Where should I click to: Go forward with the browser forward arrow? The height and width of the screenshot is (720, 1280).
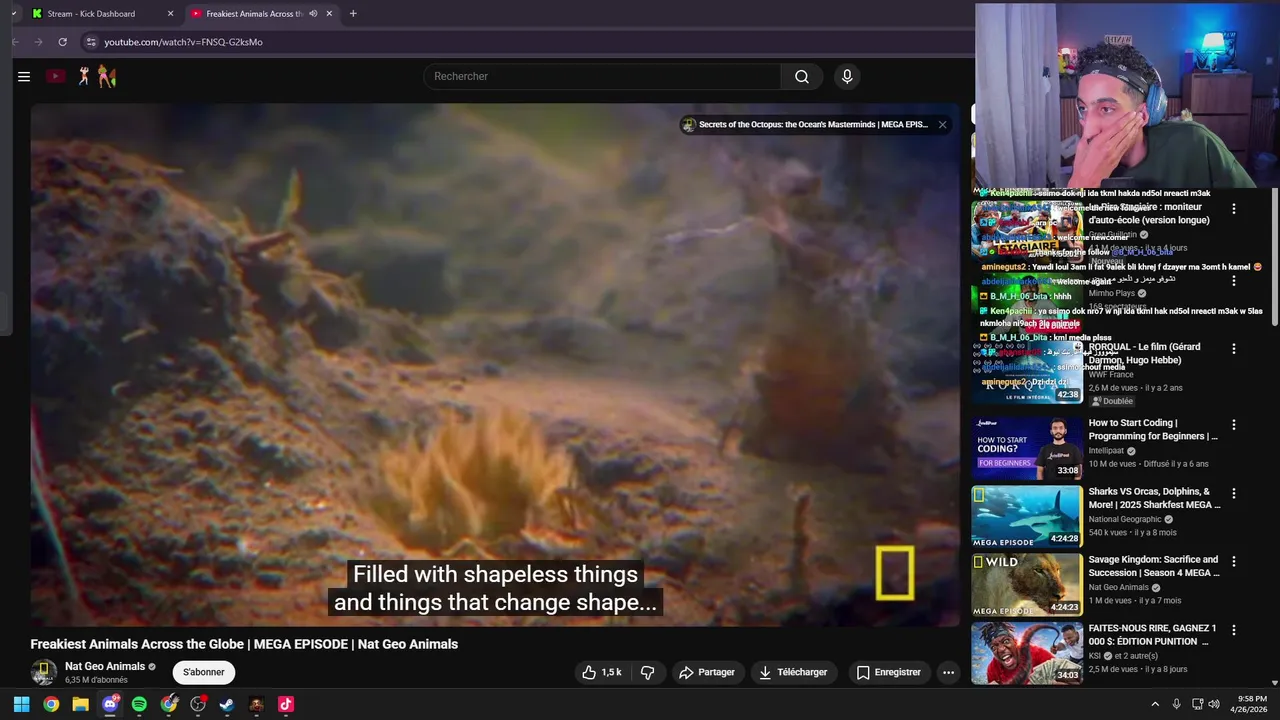pos(38,42)
